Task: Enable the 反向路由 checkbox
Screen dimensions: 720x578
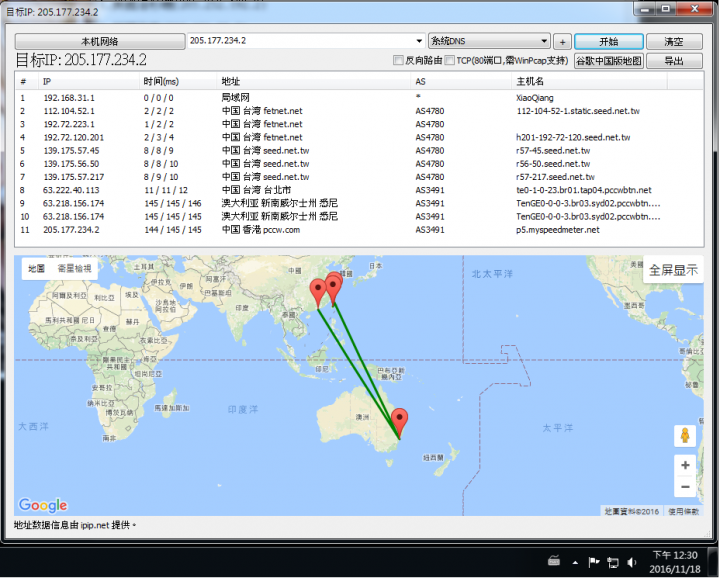Action: 398,61
